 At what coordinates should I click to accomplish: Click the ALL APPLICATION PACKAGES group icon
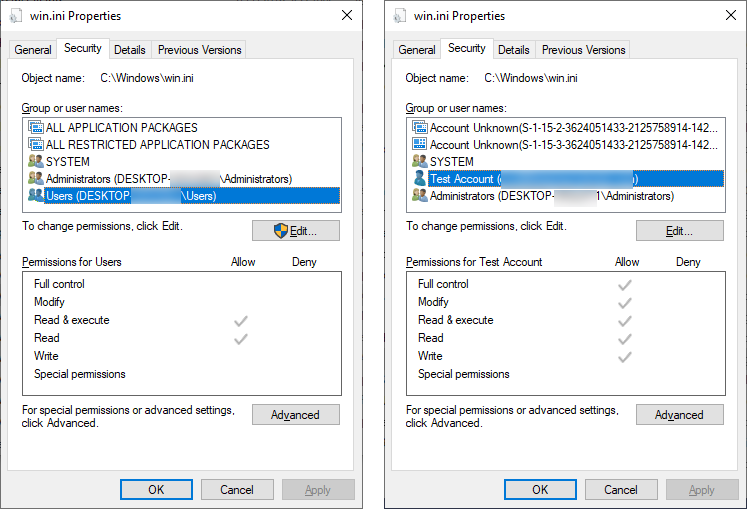point(36,128)
